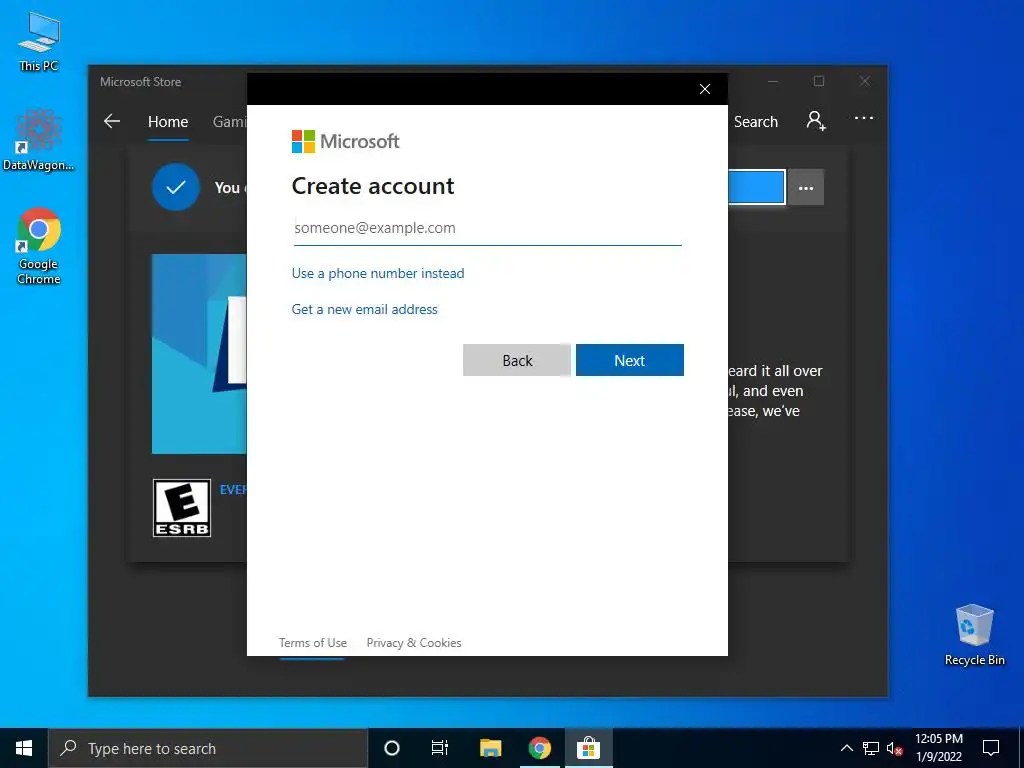Click the taskbar search box
The width and height of the screenshot is (1024, 768).
click(208, 748)
